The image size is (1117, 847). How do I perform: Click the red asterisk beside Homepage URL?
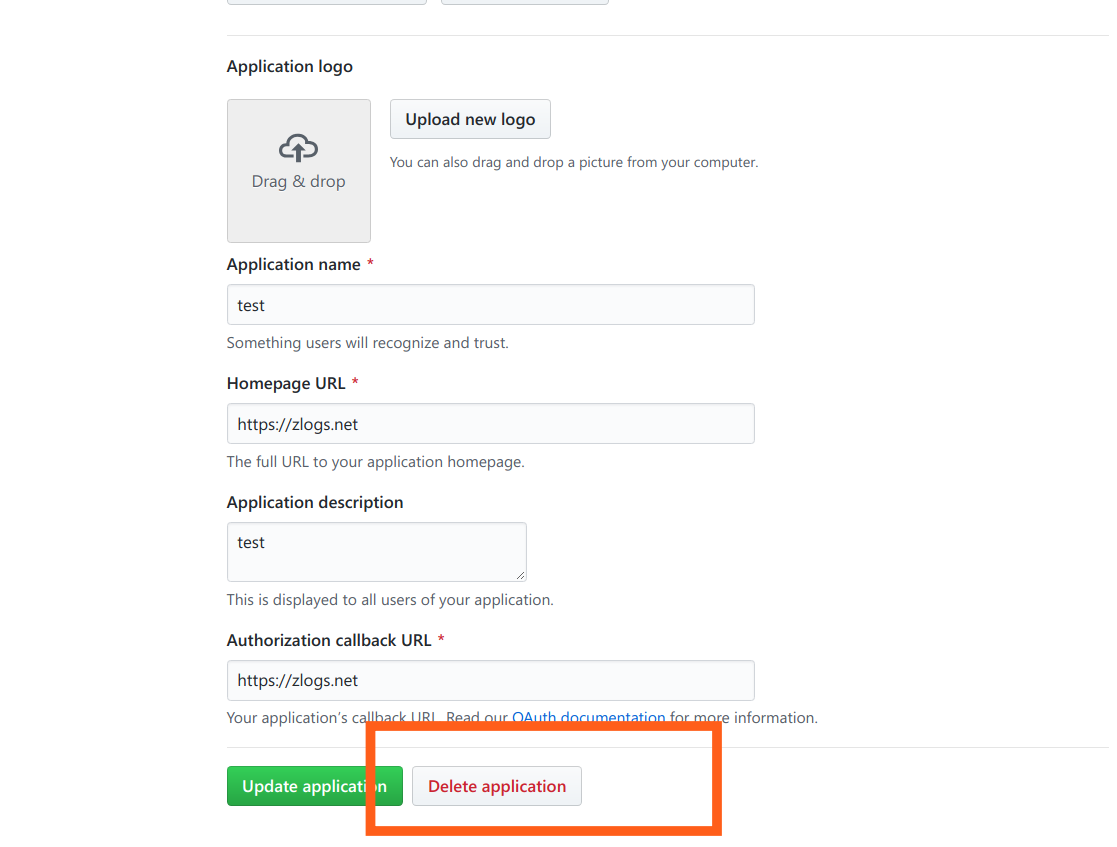355,382
